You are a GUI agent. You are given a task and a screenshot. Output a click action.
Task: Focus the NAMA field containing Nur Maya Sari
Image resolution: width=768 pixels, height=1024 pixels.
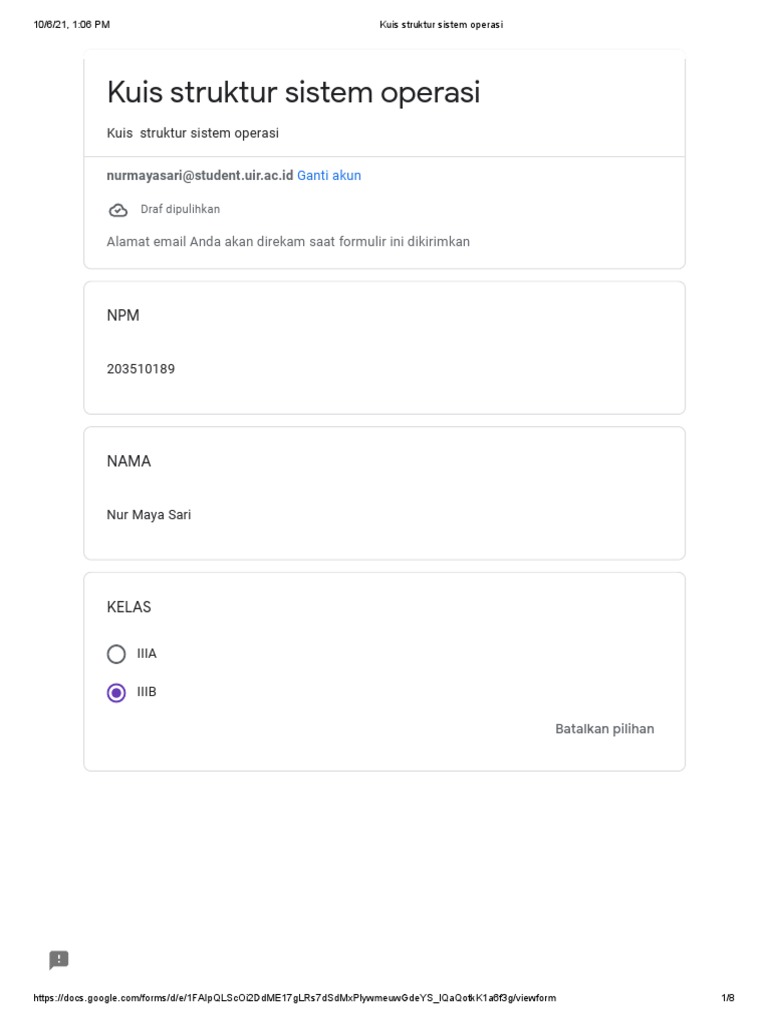149,515
